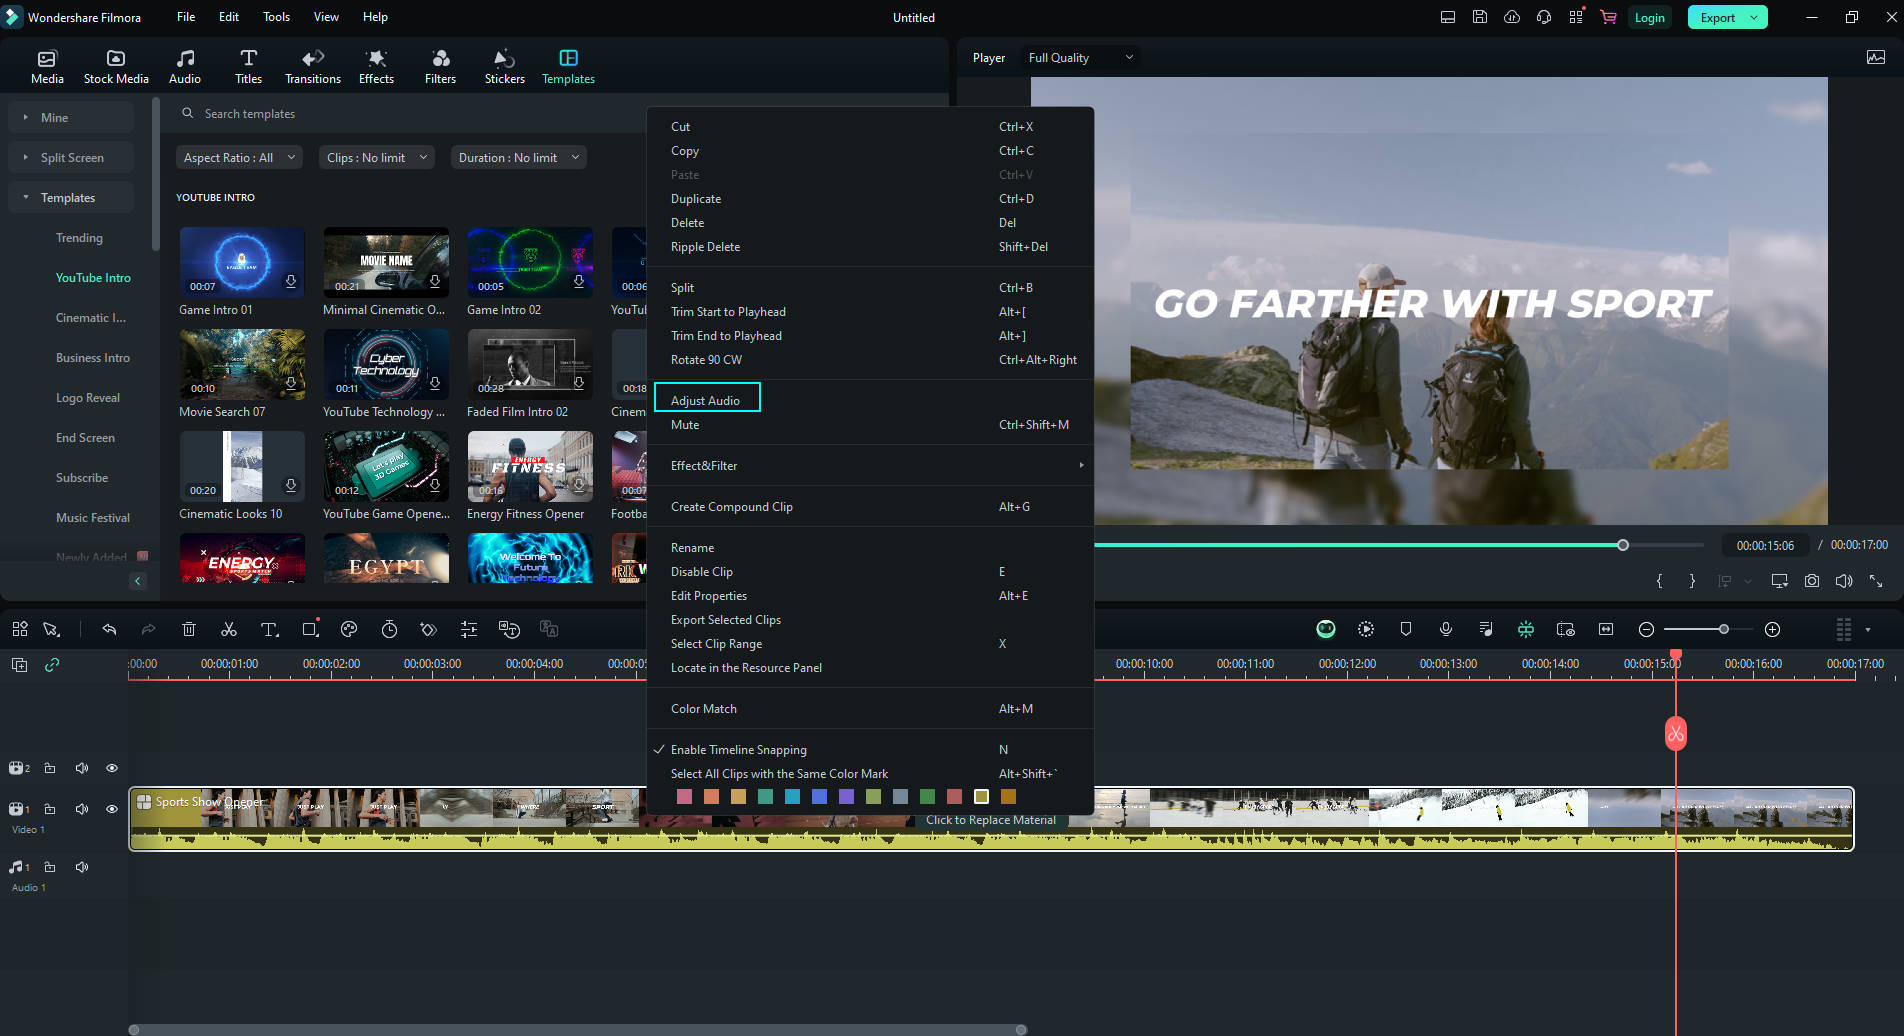Open the Trending templates category

pos(79,238)
